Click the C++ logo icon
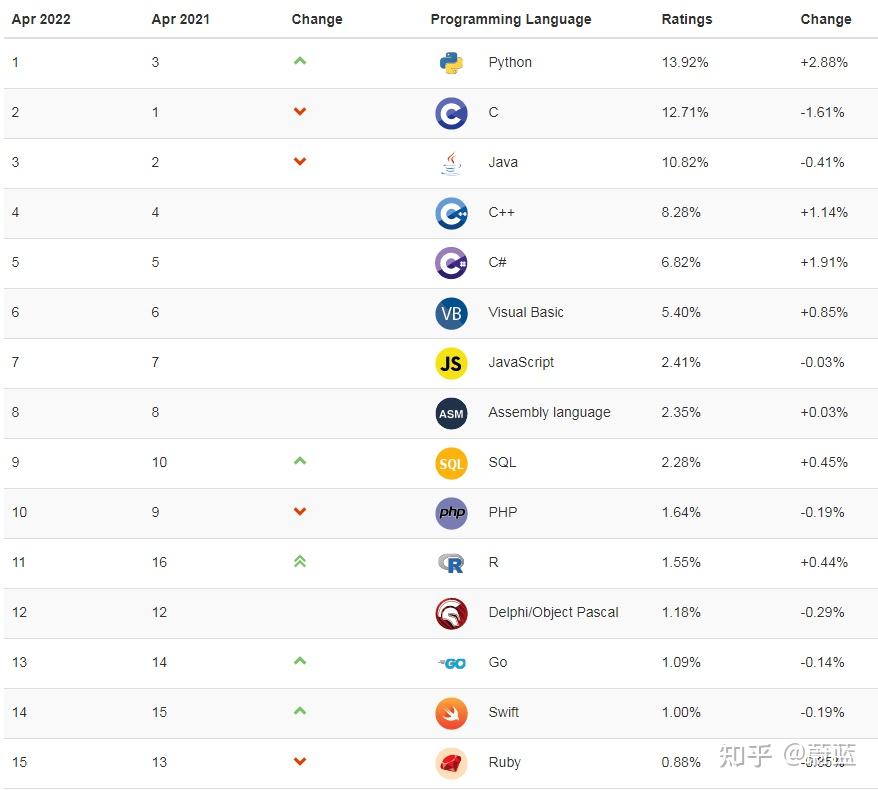Image resolution: width=878 pixels, height=790 pixels. click(x=451, y=213)
